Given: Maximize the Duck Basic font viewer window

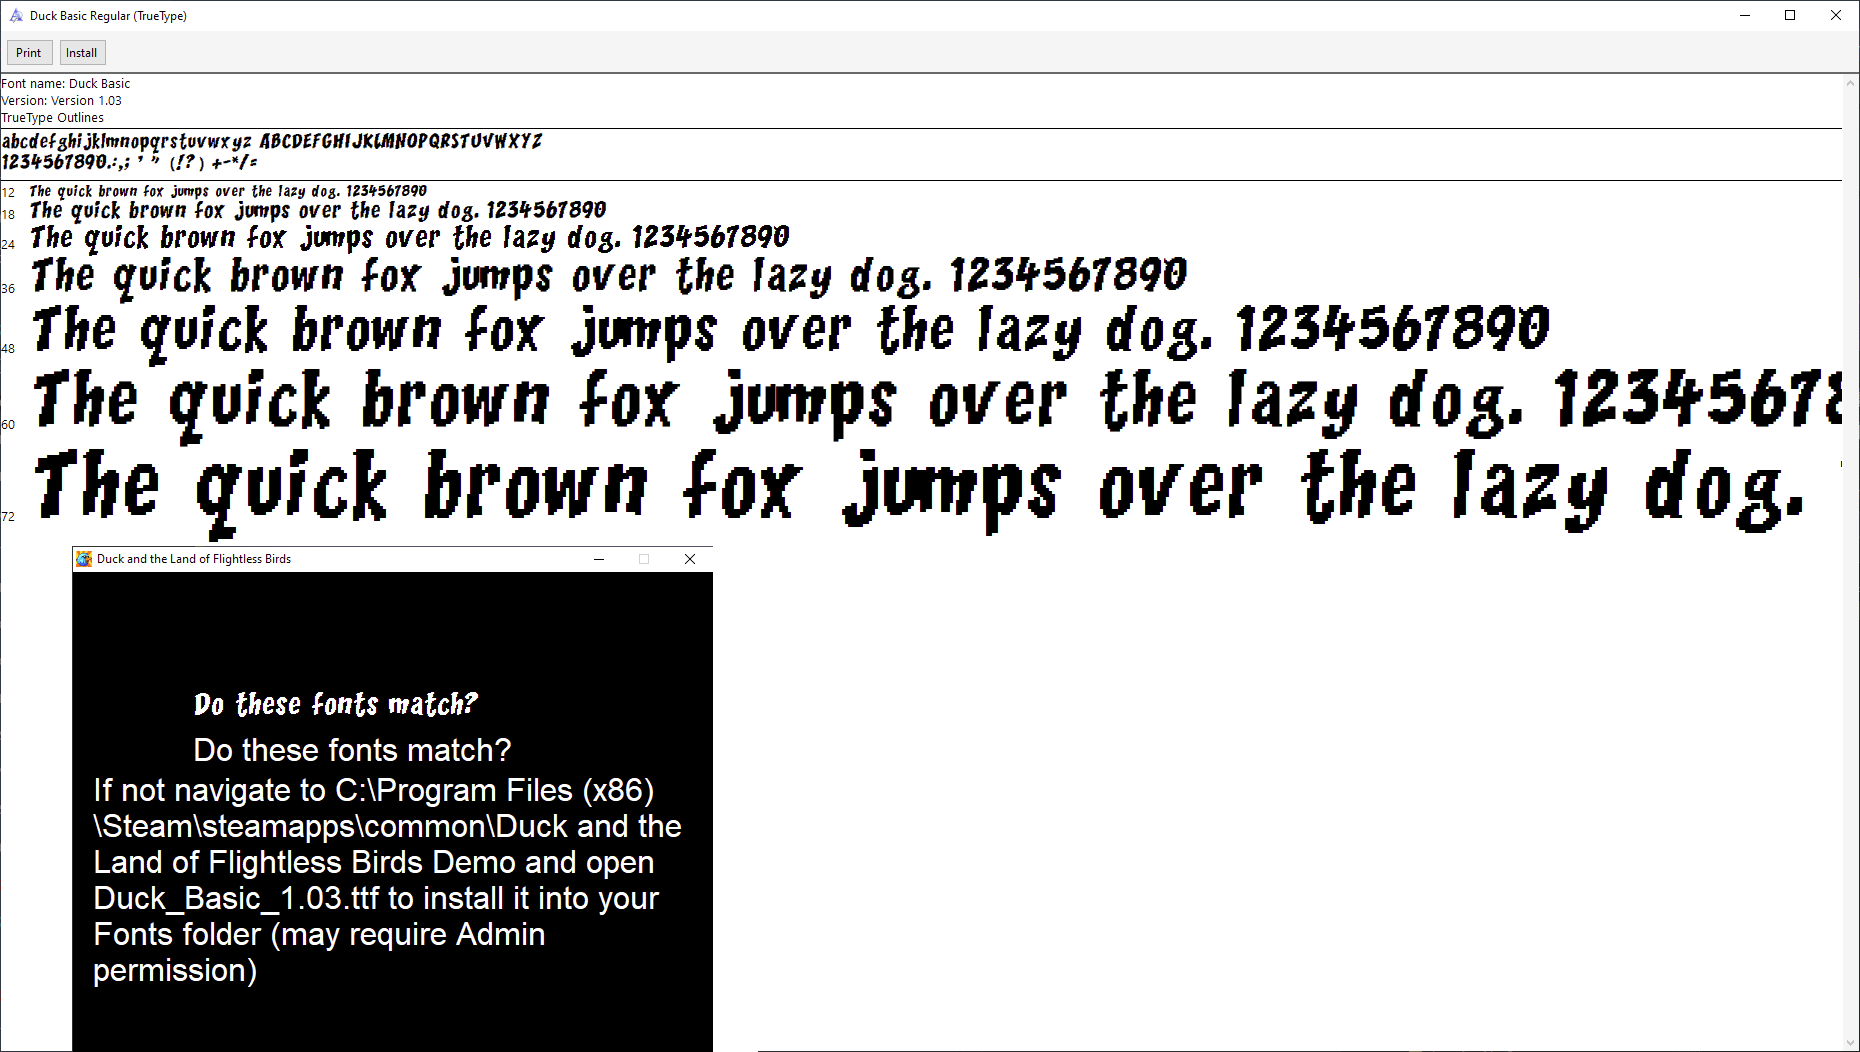Looking at the screenshot, I should tap(1790, 15).
